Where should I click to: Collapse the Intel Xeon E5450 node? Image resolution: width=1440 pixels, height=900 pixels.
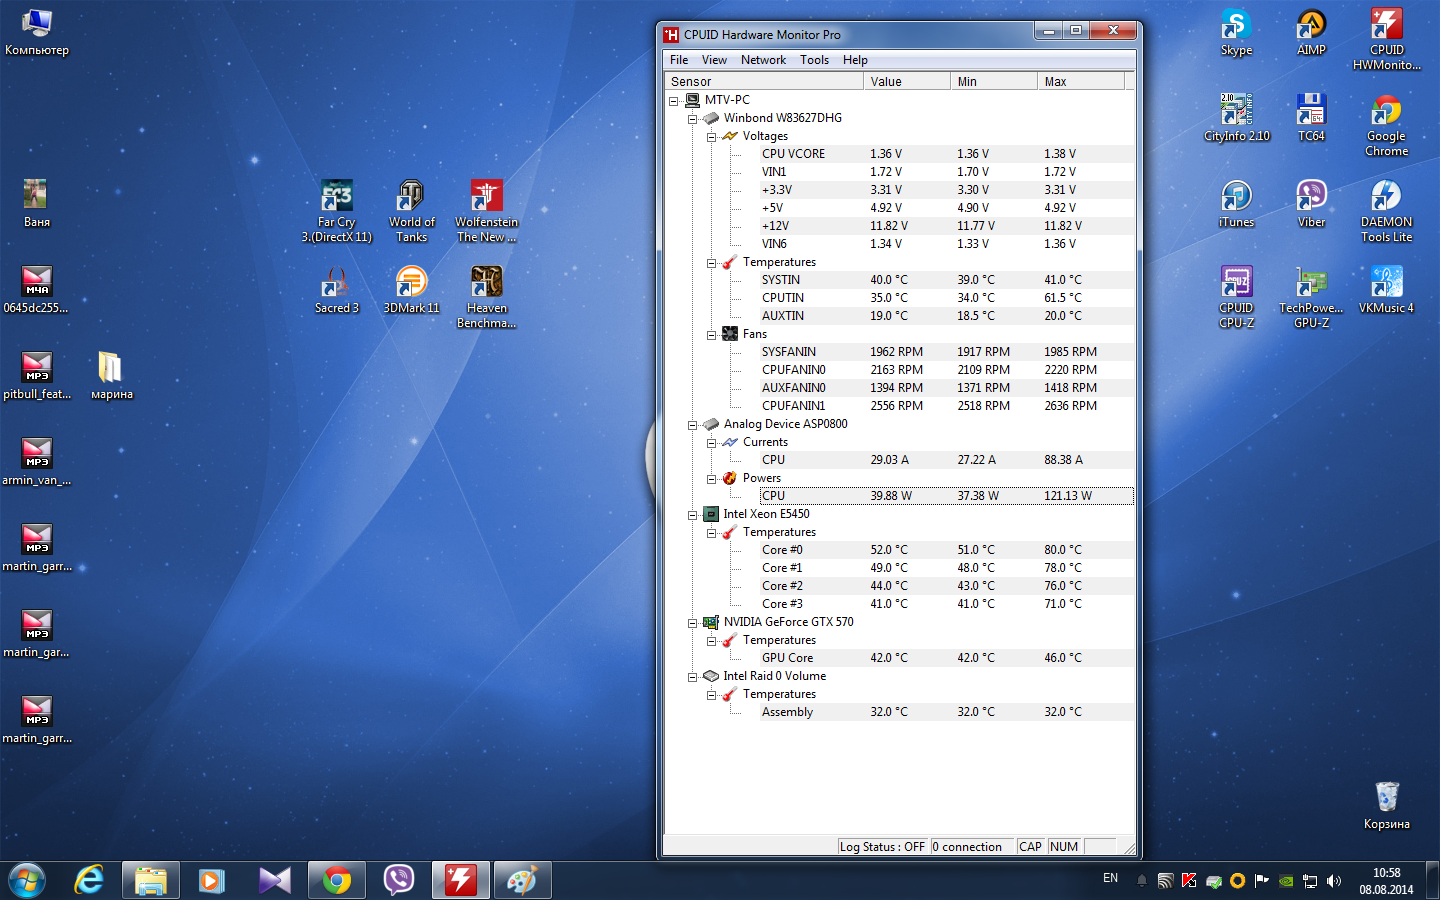tap(692, 515)
